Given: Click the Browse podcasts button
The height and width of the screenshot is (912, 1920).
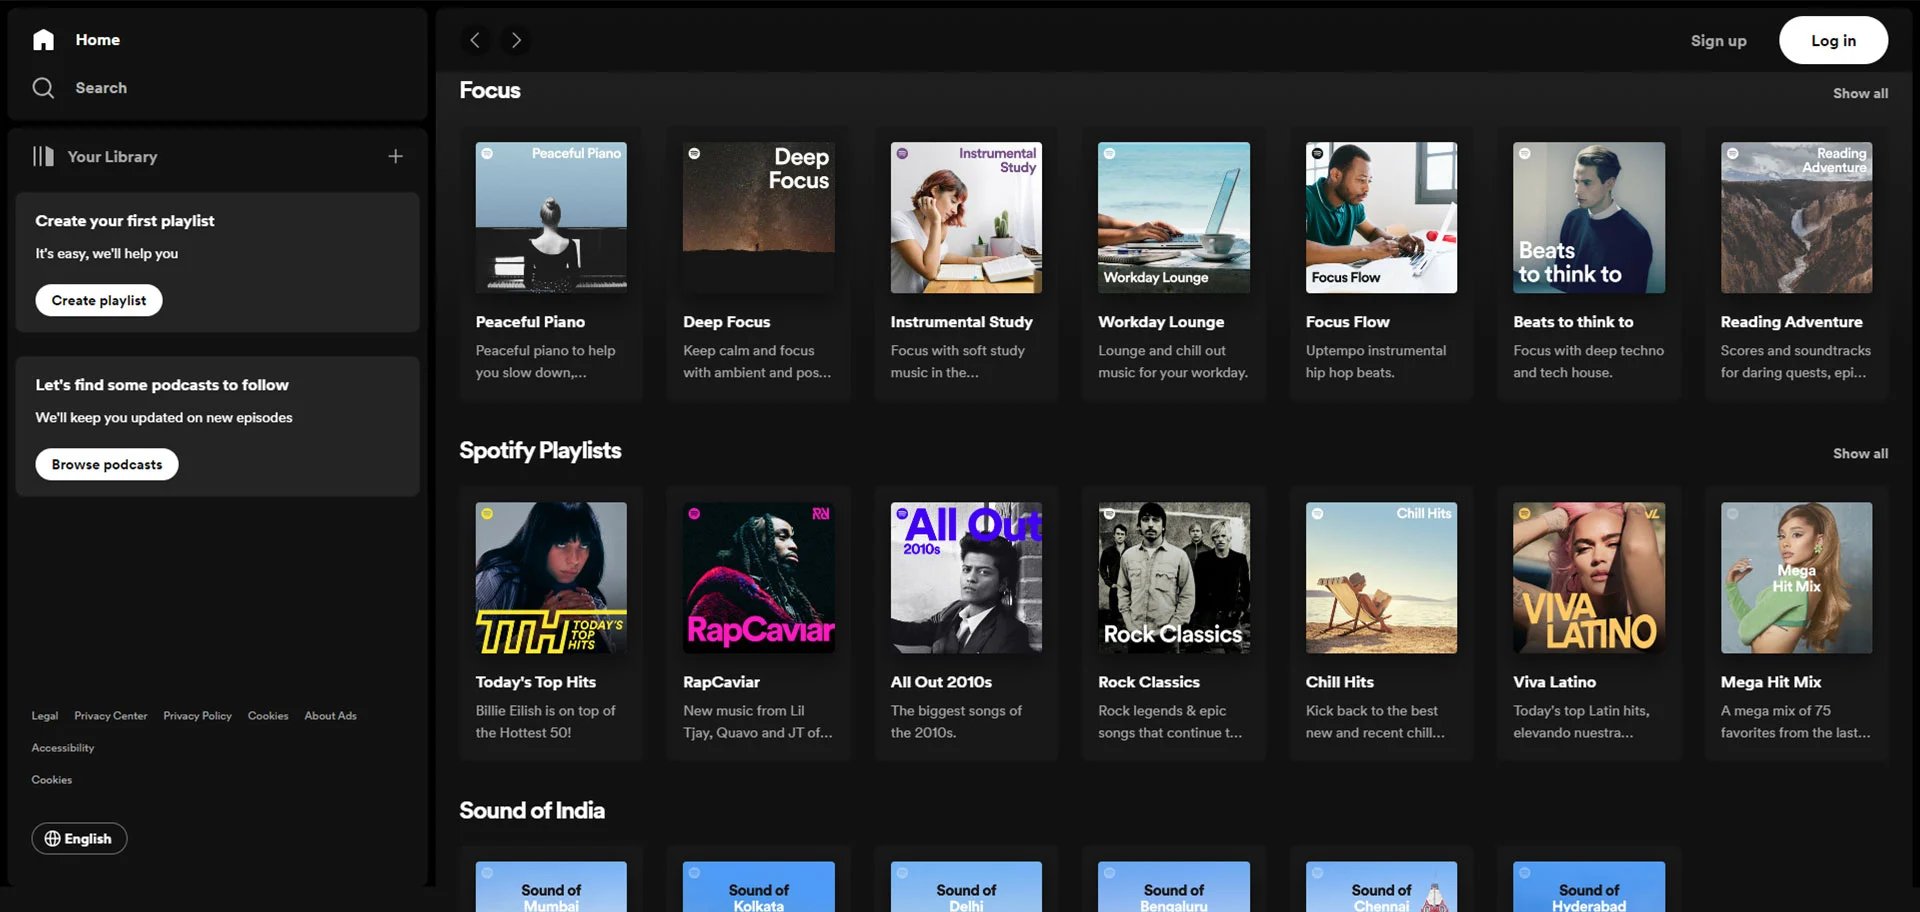Looking at the screenshot, I should pos(107,464).
